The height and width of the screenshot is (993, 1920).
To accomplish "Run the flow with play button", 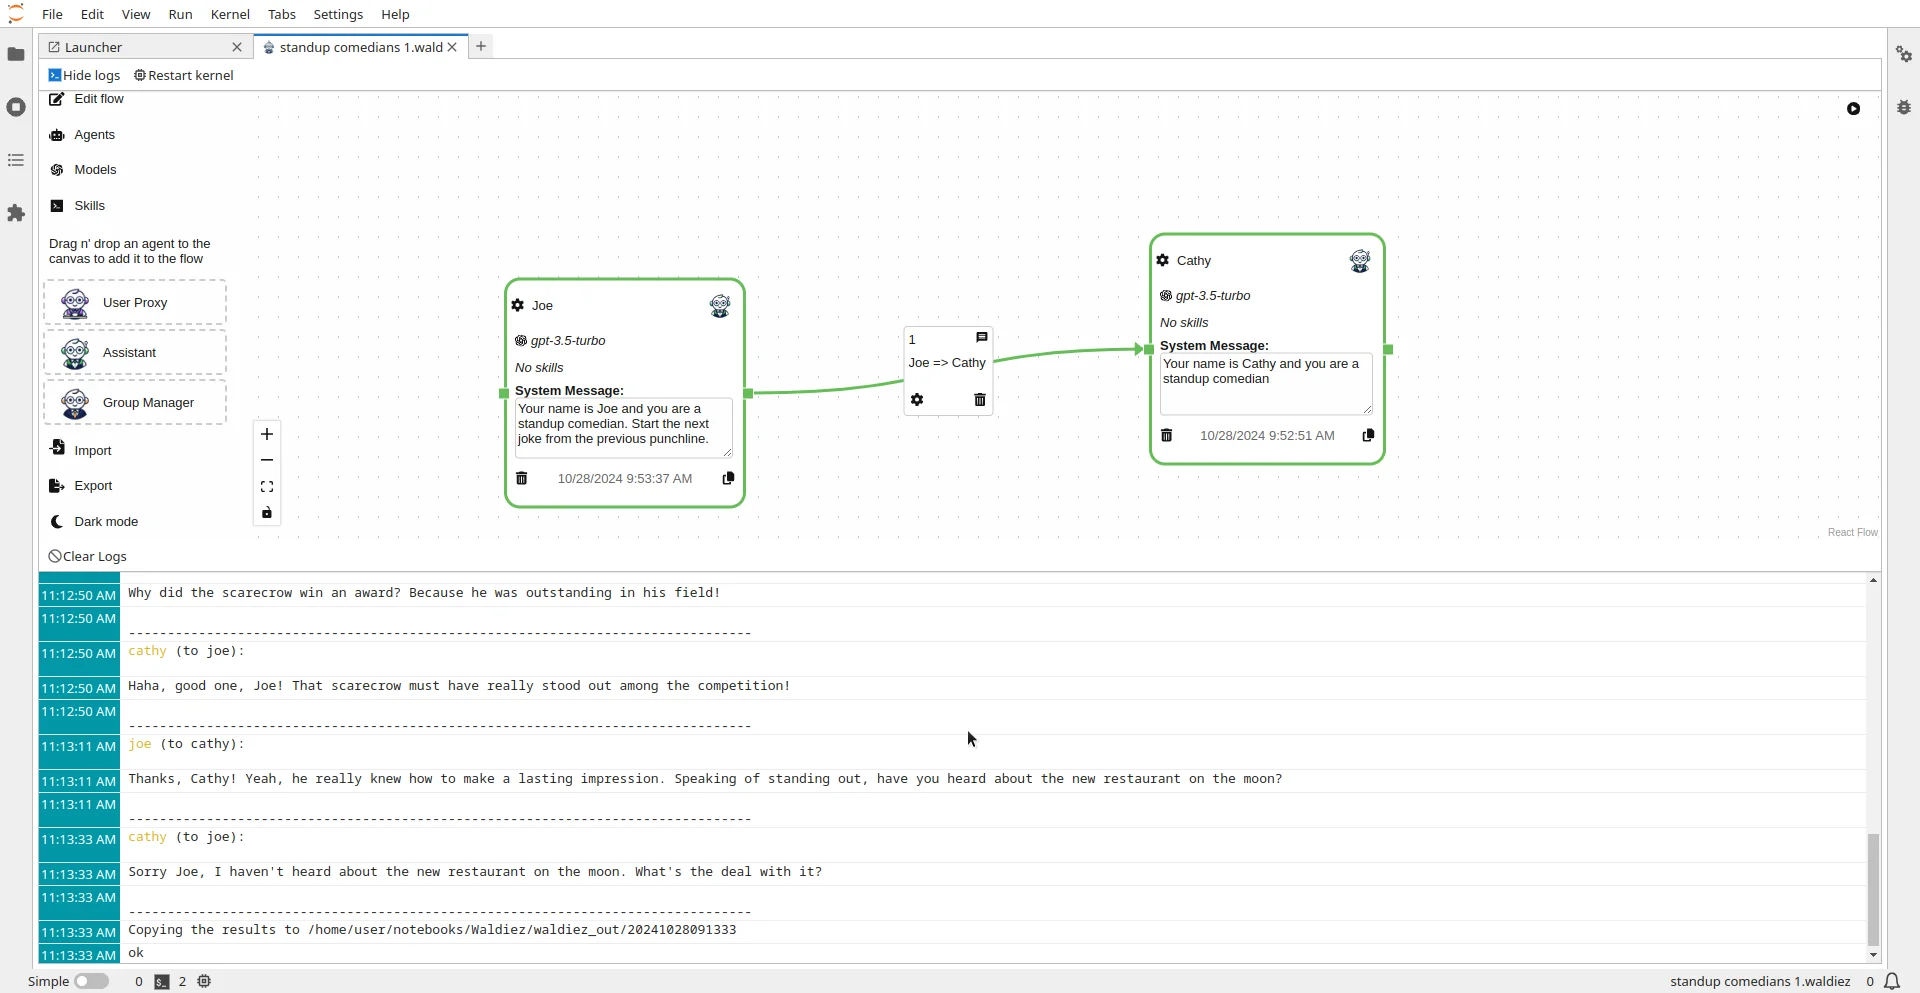I will click(1853, 108).
